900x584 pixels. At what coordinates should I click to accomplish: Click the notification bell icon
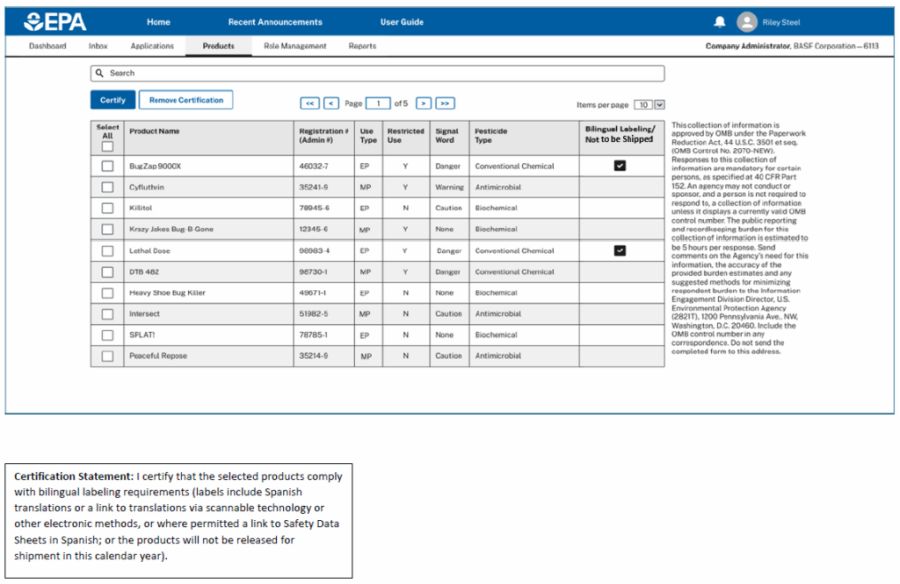719,22
